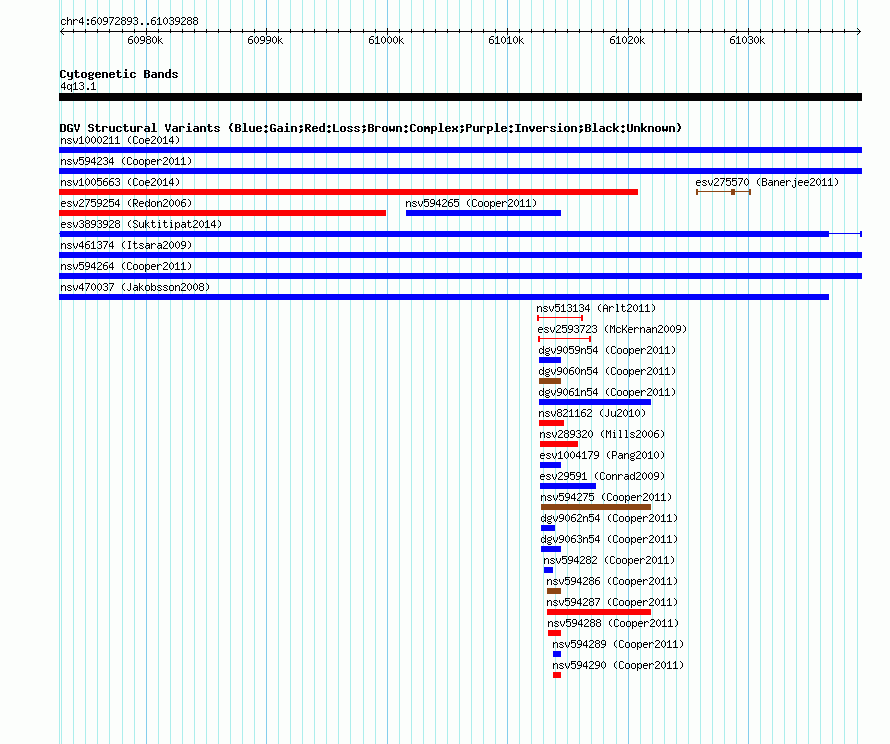Click the red bar under nsv594288
Screen dimensions: 890x744
point(555,633)
